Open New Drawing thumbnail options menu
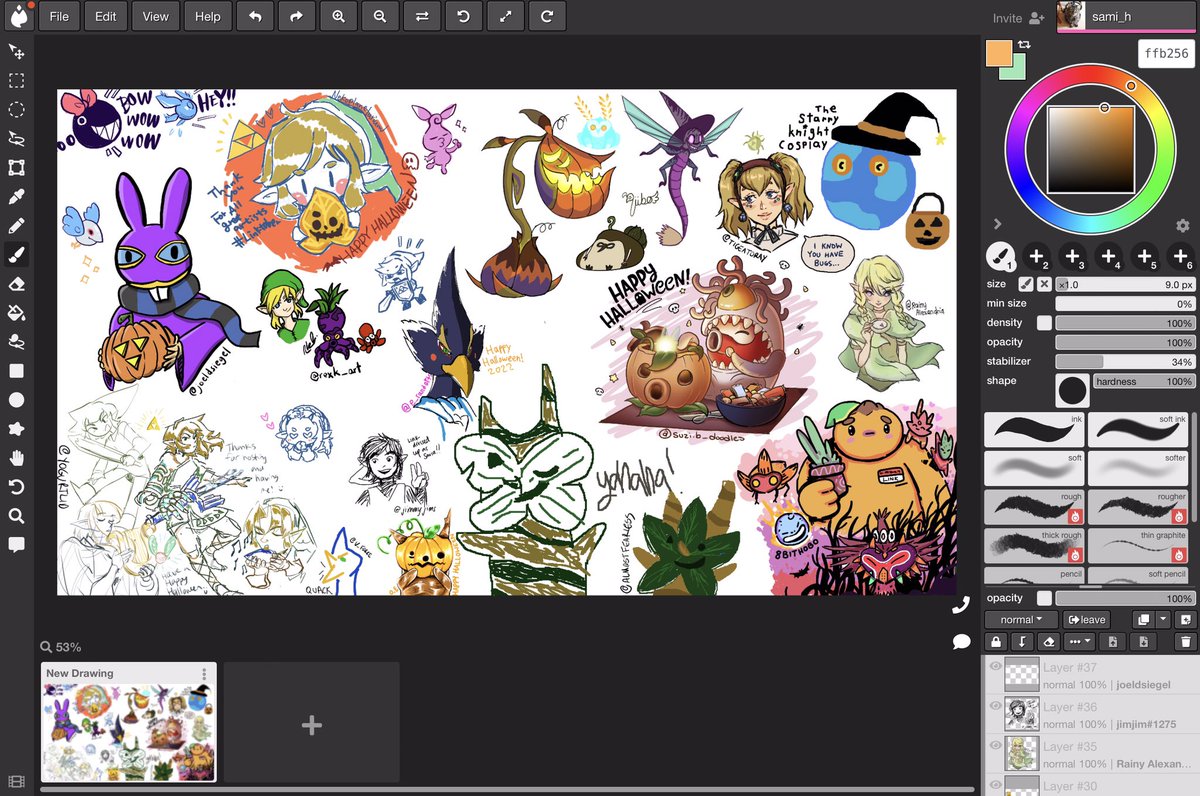This screenshot has height=796, width=1200. coord(204,673)
